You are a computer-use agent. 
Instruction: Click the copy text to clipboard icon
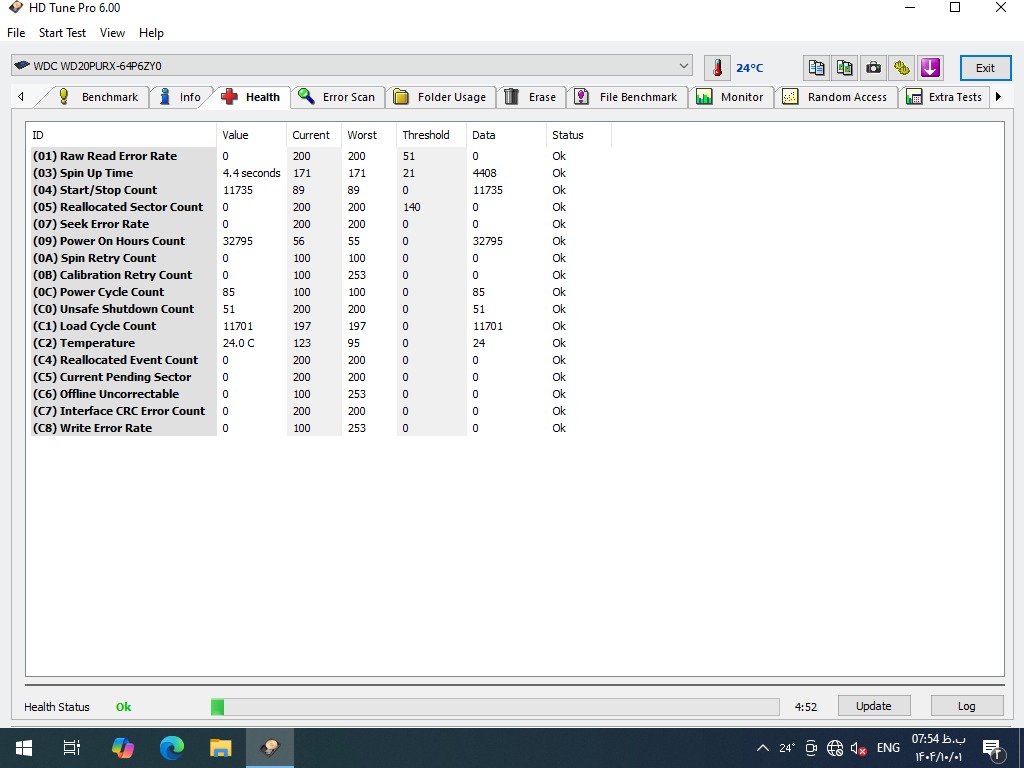tap(817, 68)
